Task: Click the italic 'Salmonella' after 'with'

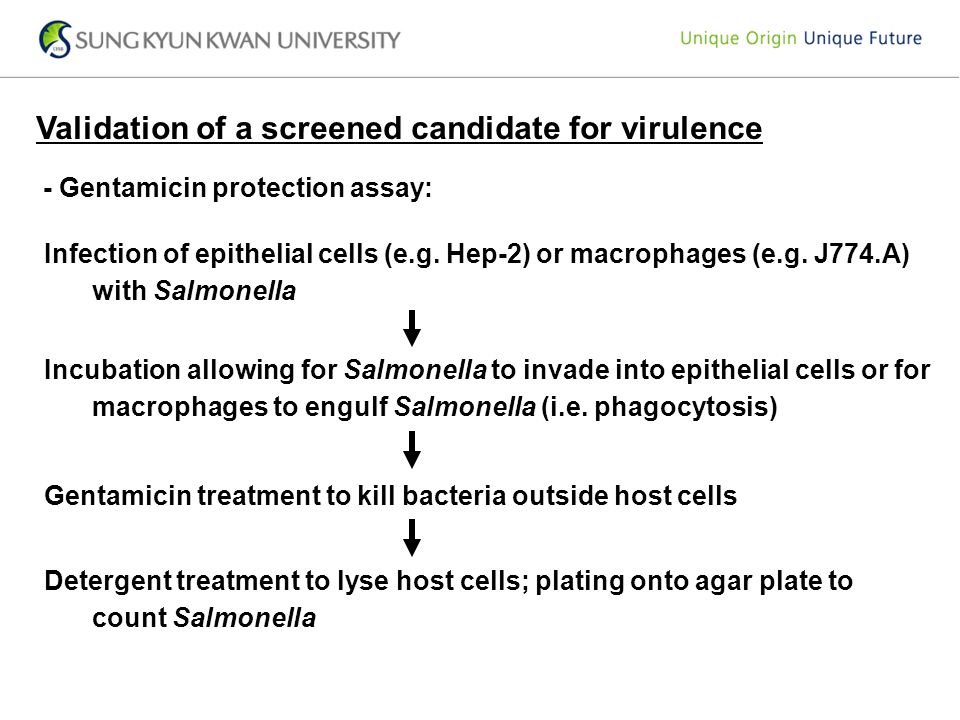Action: (225, 291)
